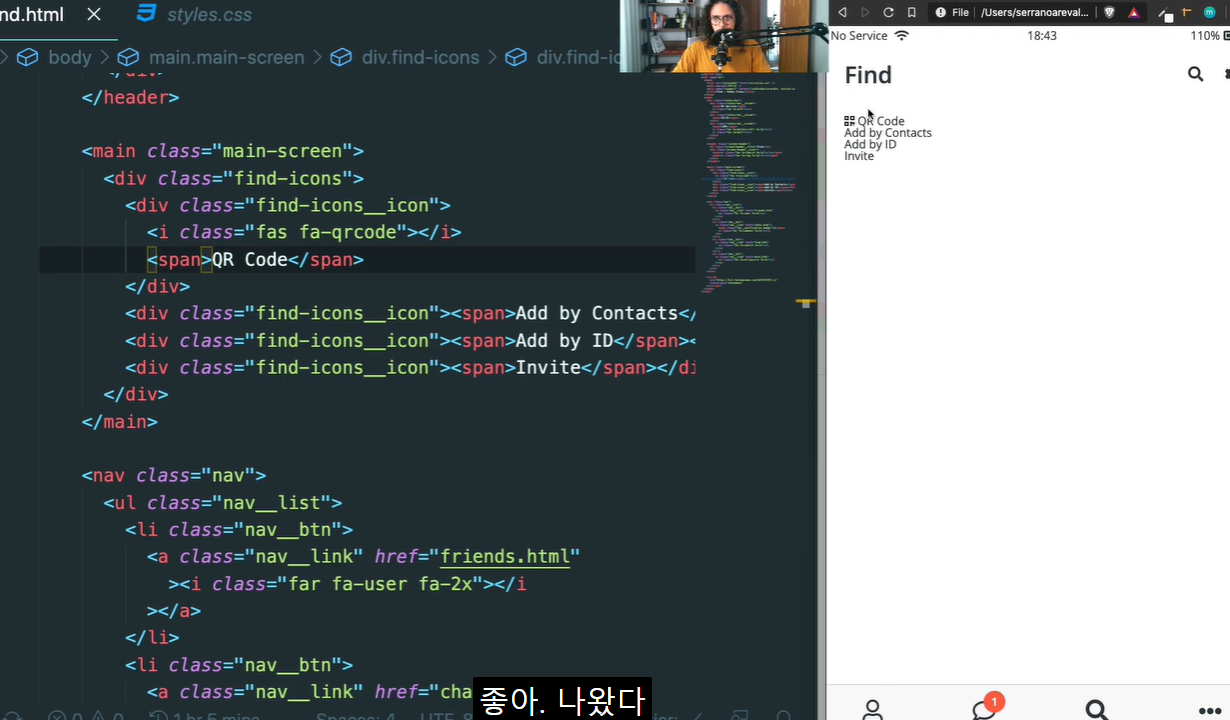
Task: Click the magnifier search icon beside Find
Action: coord(1195,74)
